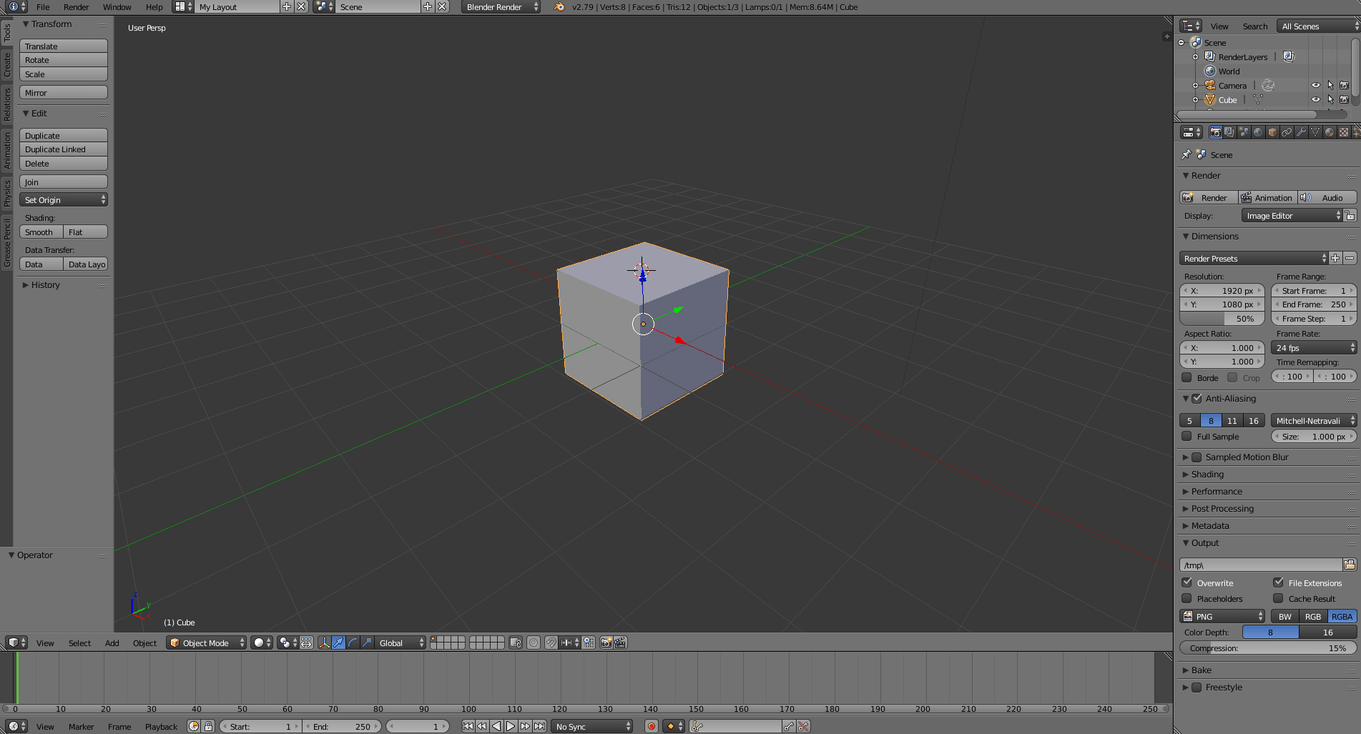Image resolution: width=1361 pixels, height=734 pixels.
Task: Select the World properties tab
Action: pyautogui.click(x=1258, y=131)
